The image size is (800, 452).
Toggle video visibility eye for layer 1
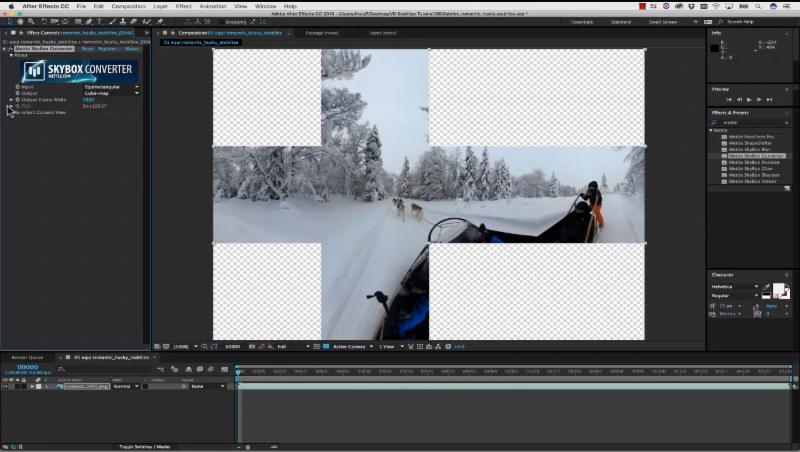5,386
